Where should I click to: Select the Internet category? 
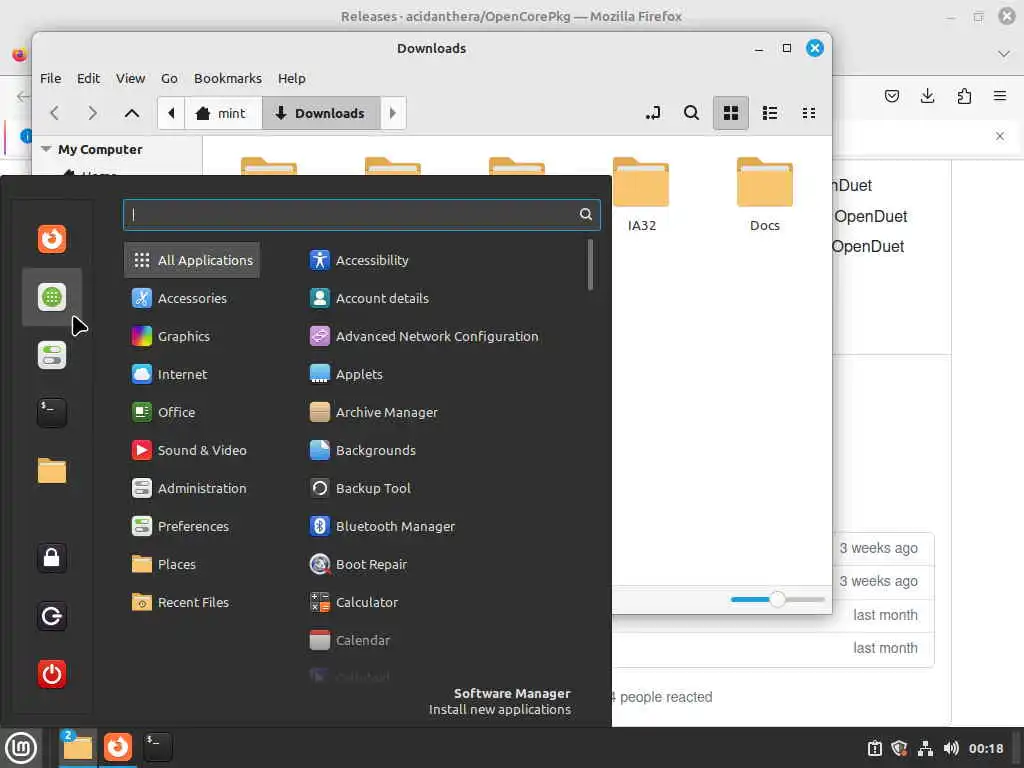169,374
